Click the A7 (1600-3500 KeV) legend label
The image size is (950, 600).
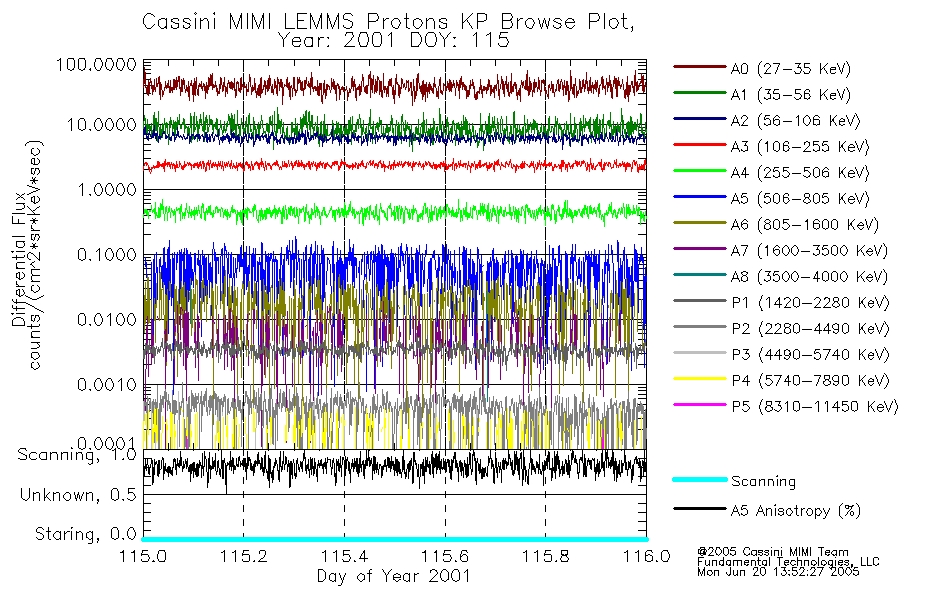pos(809,251)
